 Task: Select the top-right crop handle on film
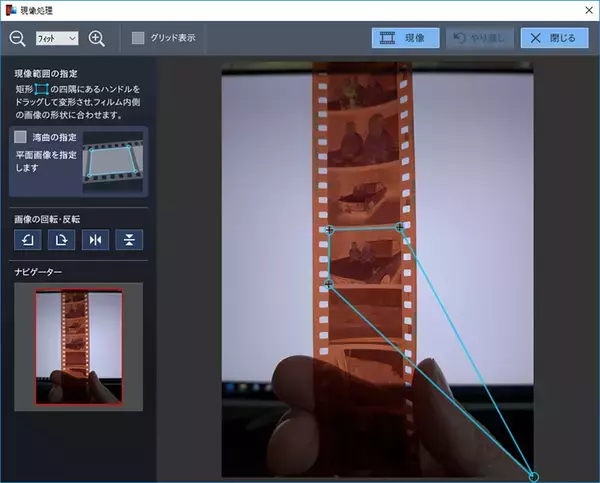point(400,228)
